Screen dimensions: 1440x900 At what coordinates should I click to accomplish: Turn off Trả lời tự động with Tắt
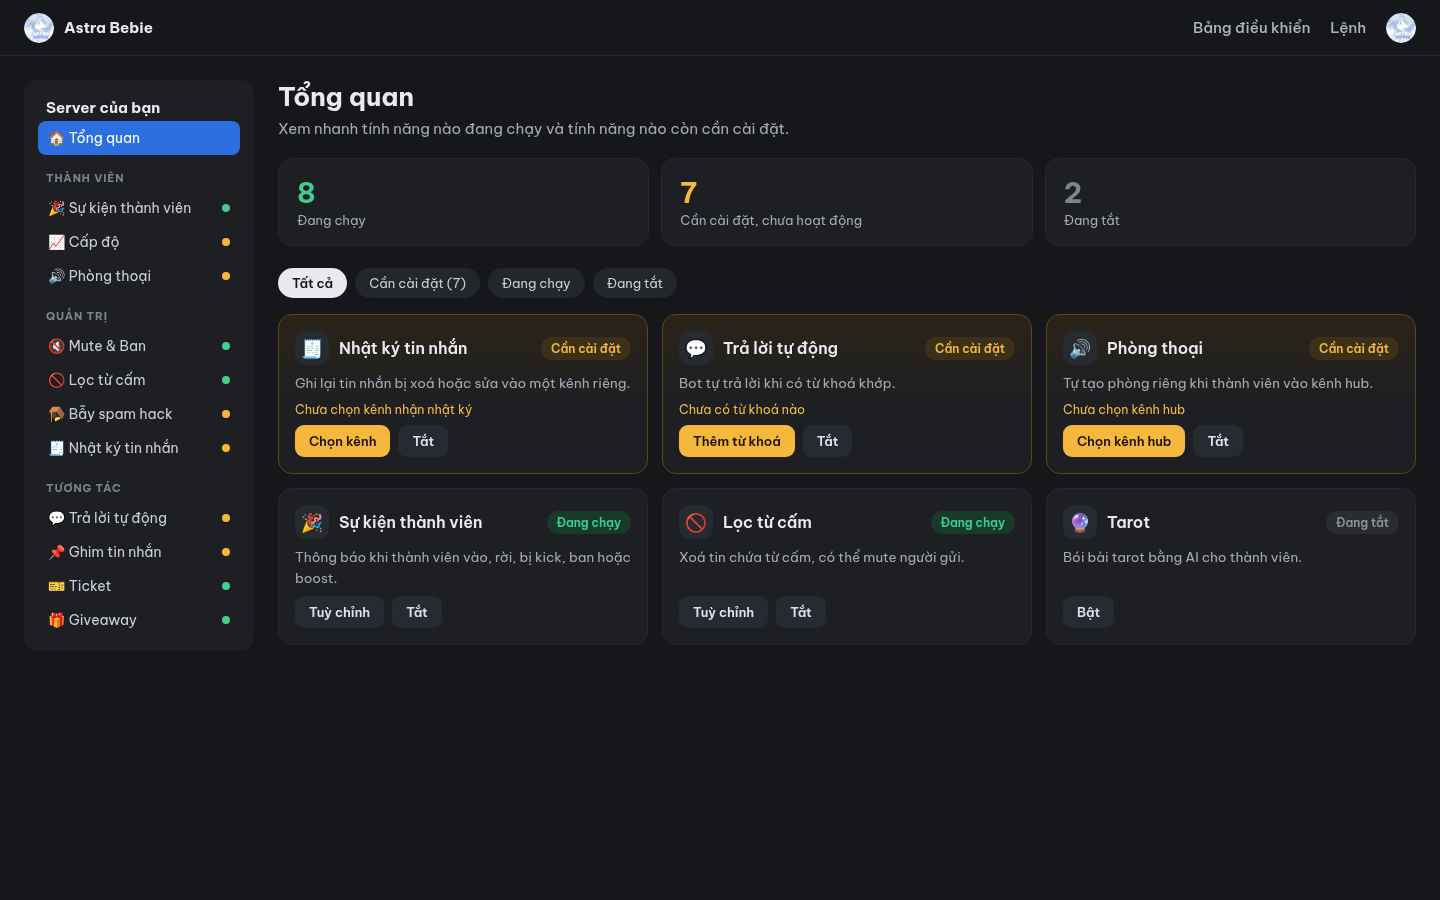(827, 441)
